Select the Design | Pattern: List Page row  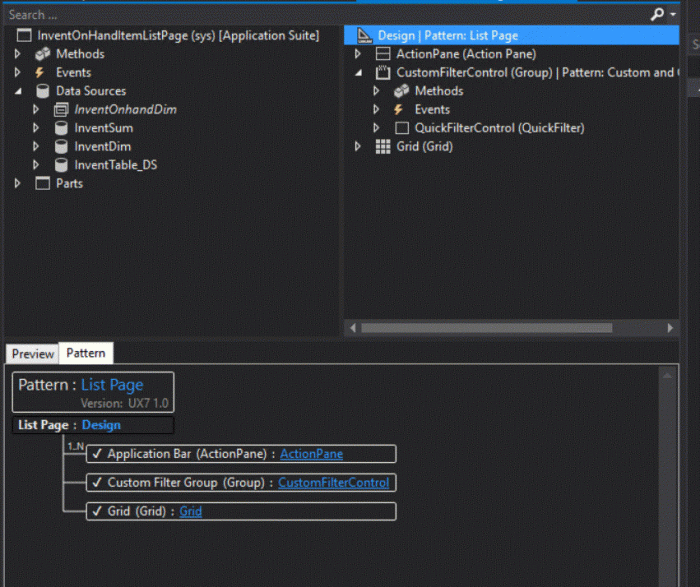coord(512,35)
